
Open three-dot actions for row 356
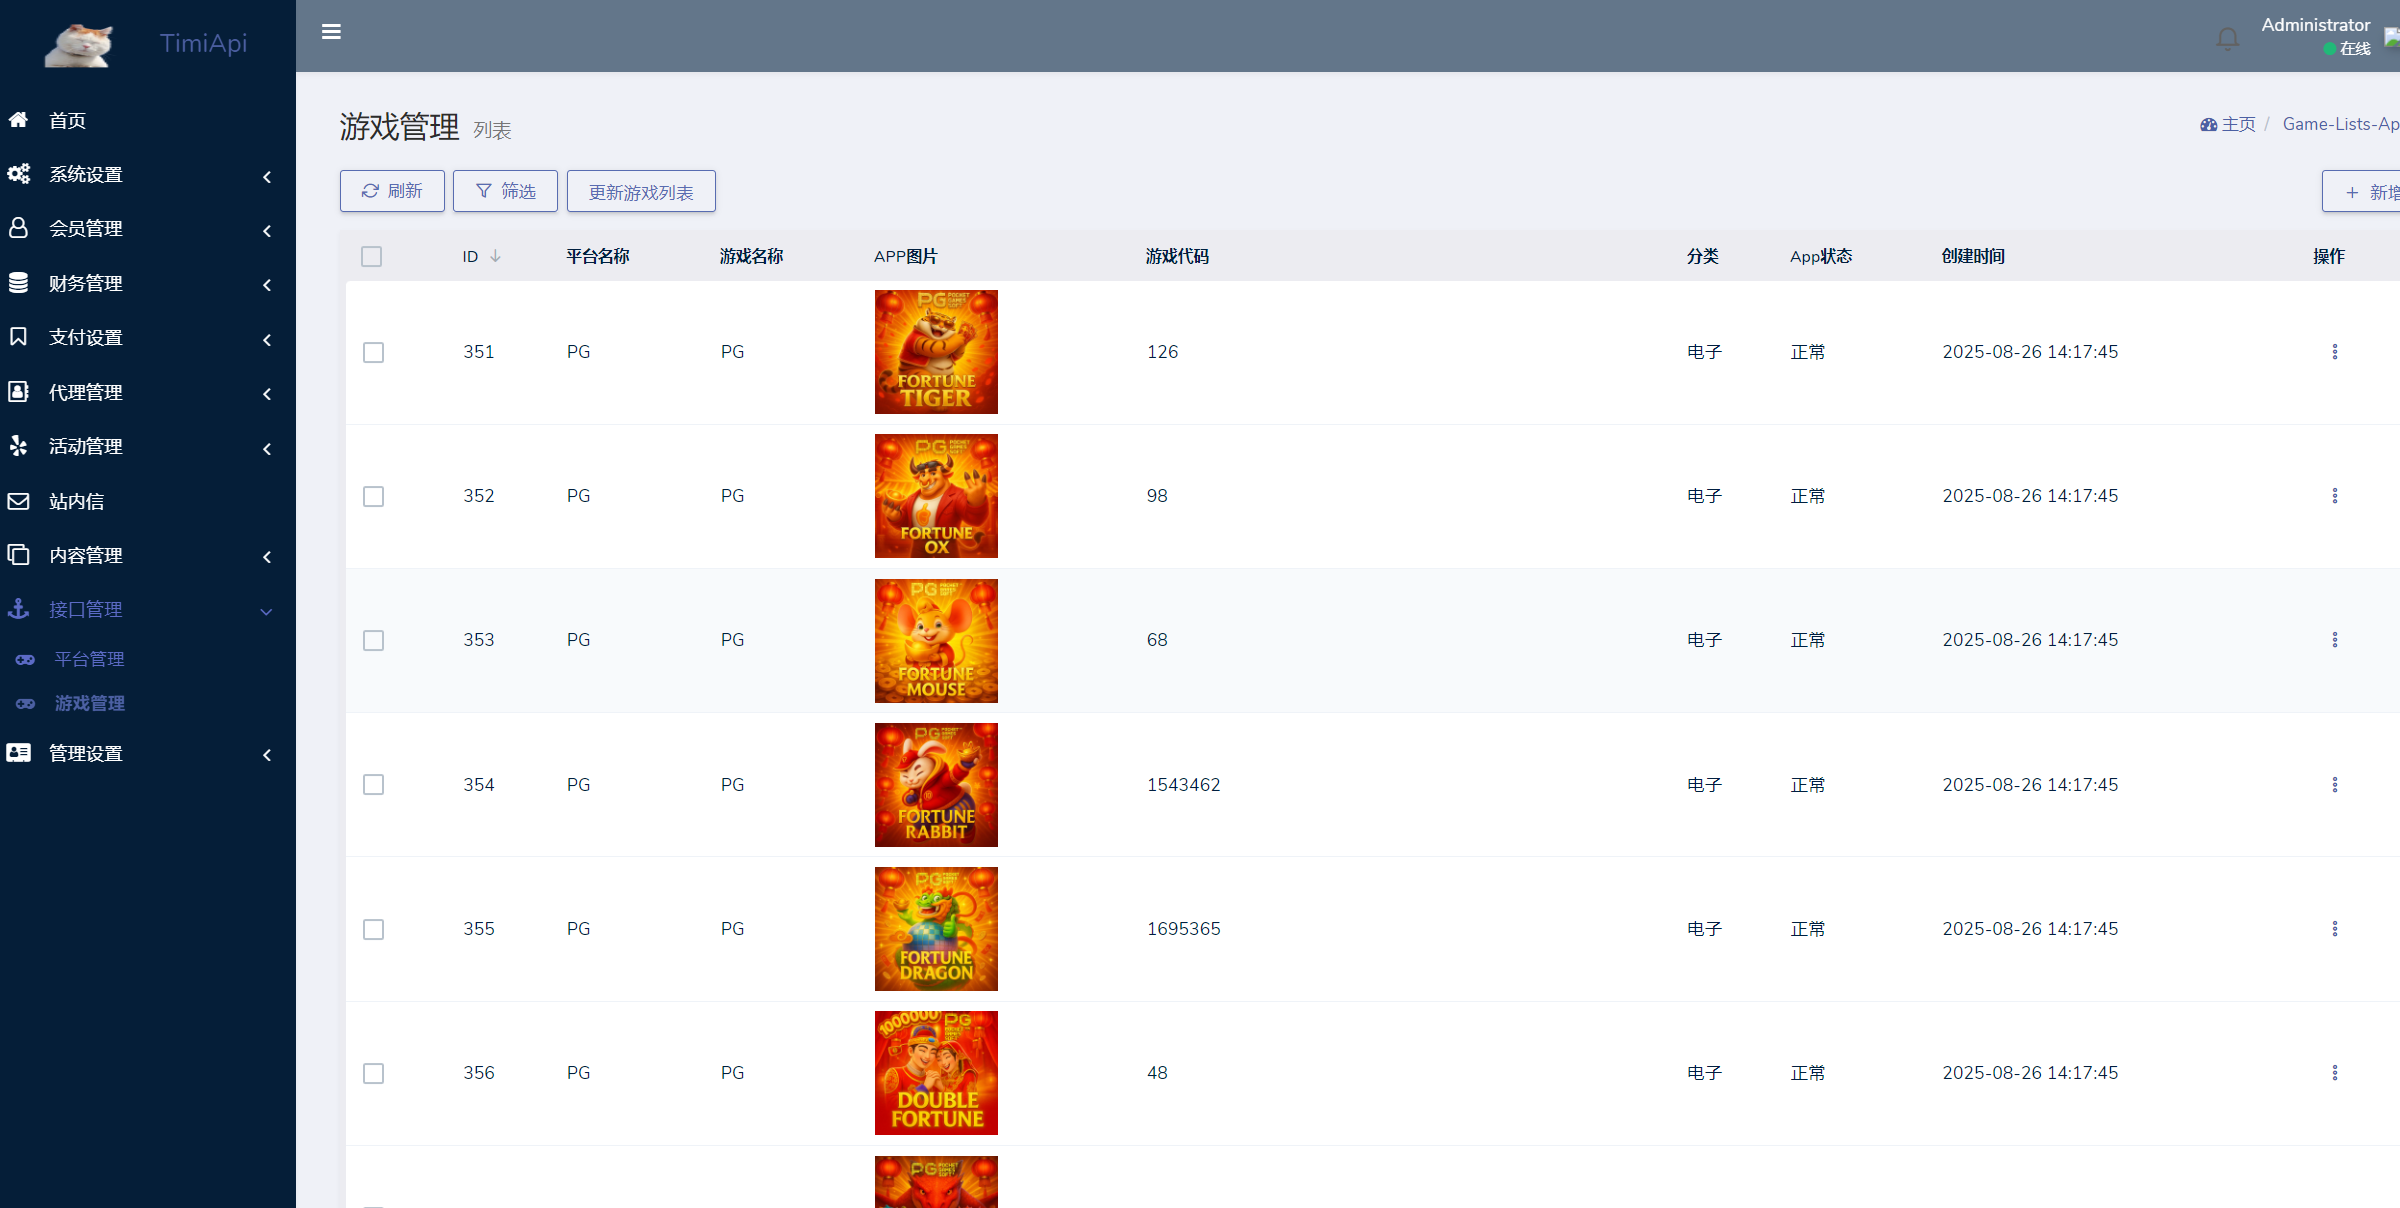pyautogui.click(x=2334, y=1073)
